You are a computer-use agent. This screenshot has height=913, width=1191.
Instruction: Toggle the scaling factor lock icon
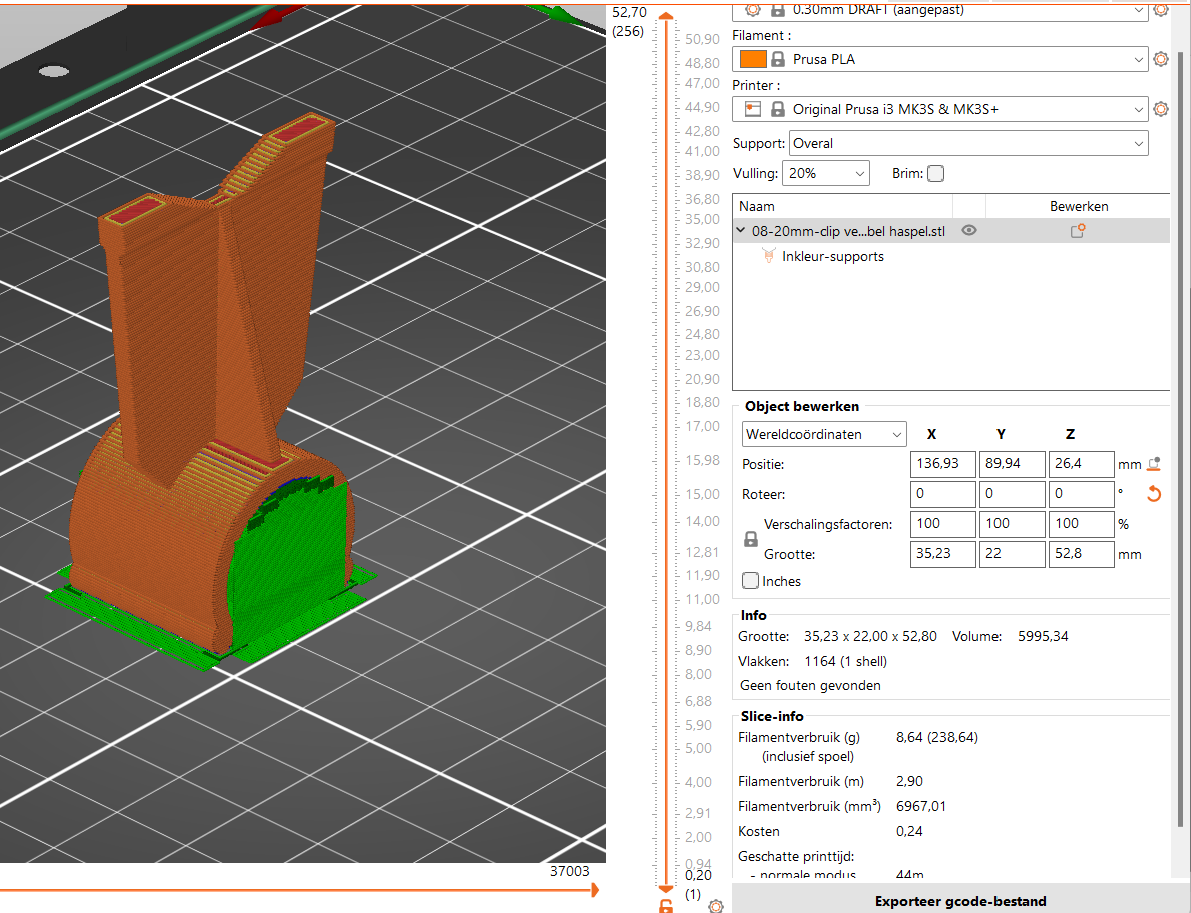[x=751, y=539]
